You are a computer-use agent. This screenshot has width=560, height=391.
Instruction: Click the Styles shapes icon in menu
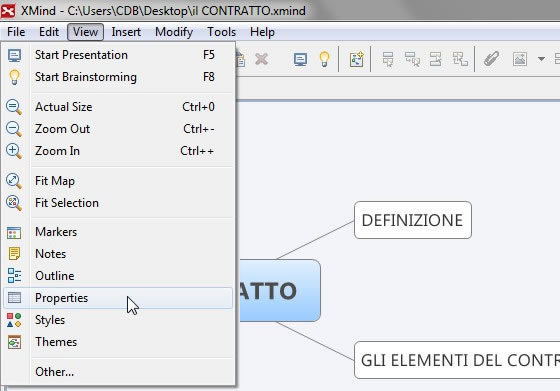point(14,320)
